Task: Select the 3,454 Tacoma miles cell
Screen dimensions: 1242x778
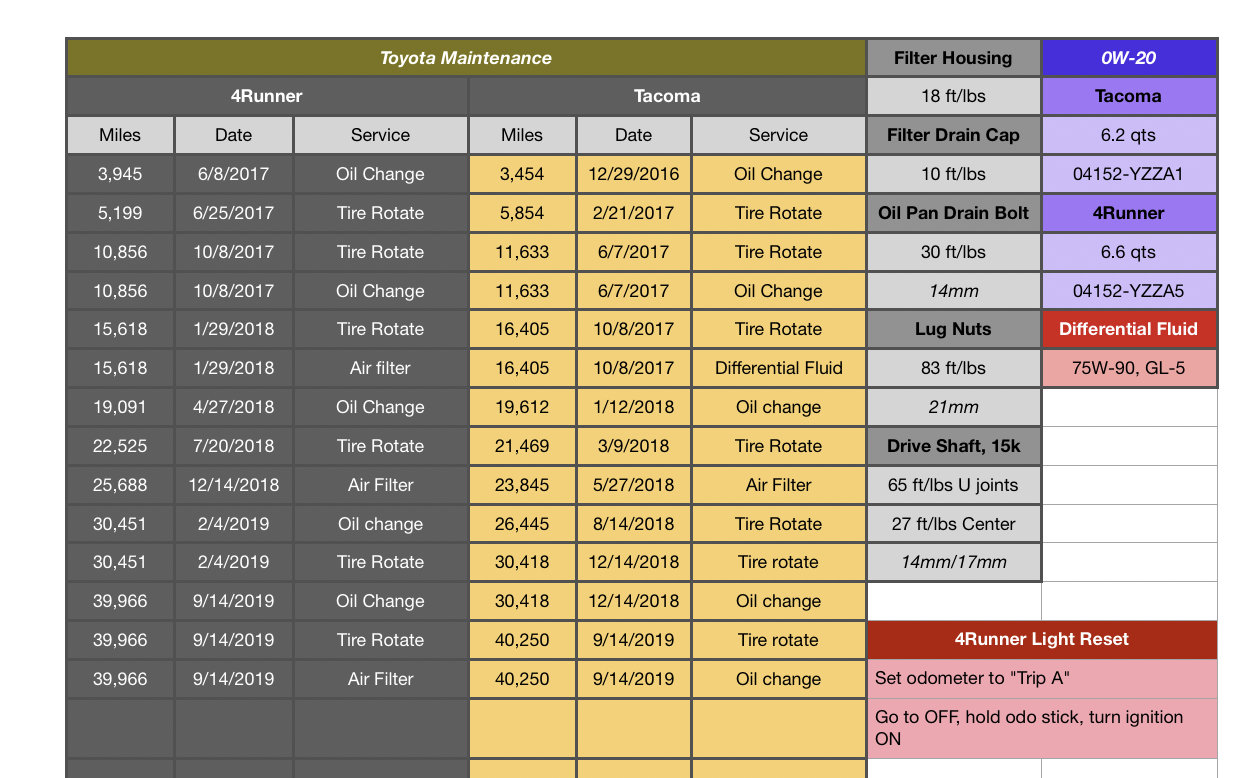Action: tap(522, 174)
